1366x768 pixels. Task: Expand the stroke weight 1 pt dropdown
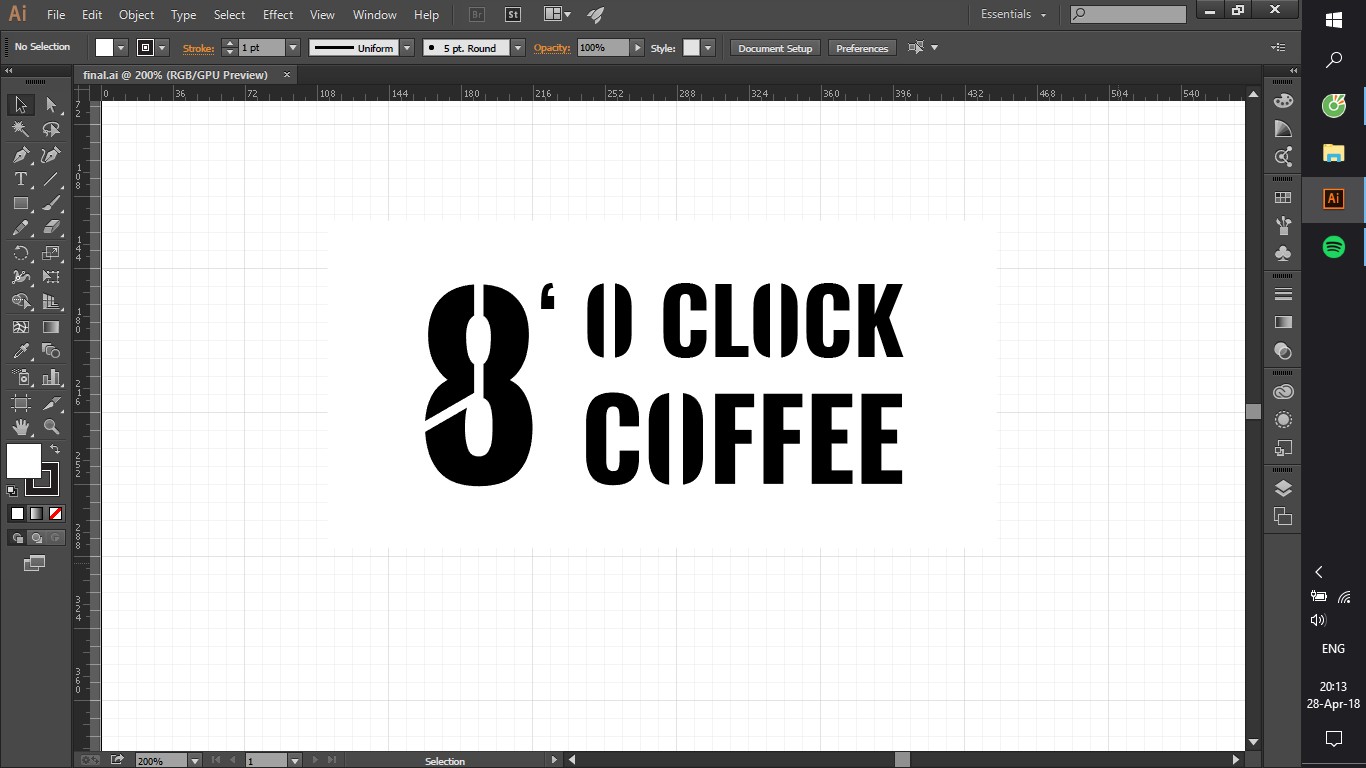[293, 48]
